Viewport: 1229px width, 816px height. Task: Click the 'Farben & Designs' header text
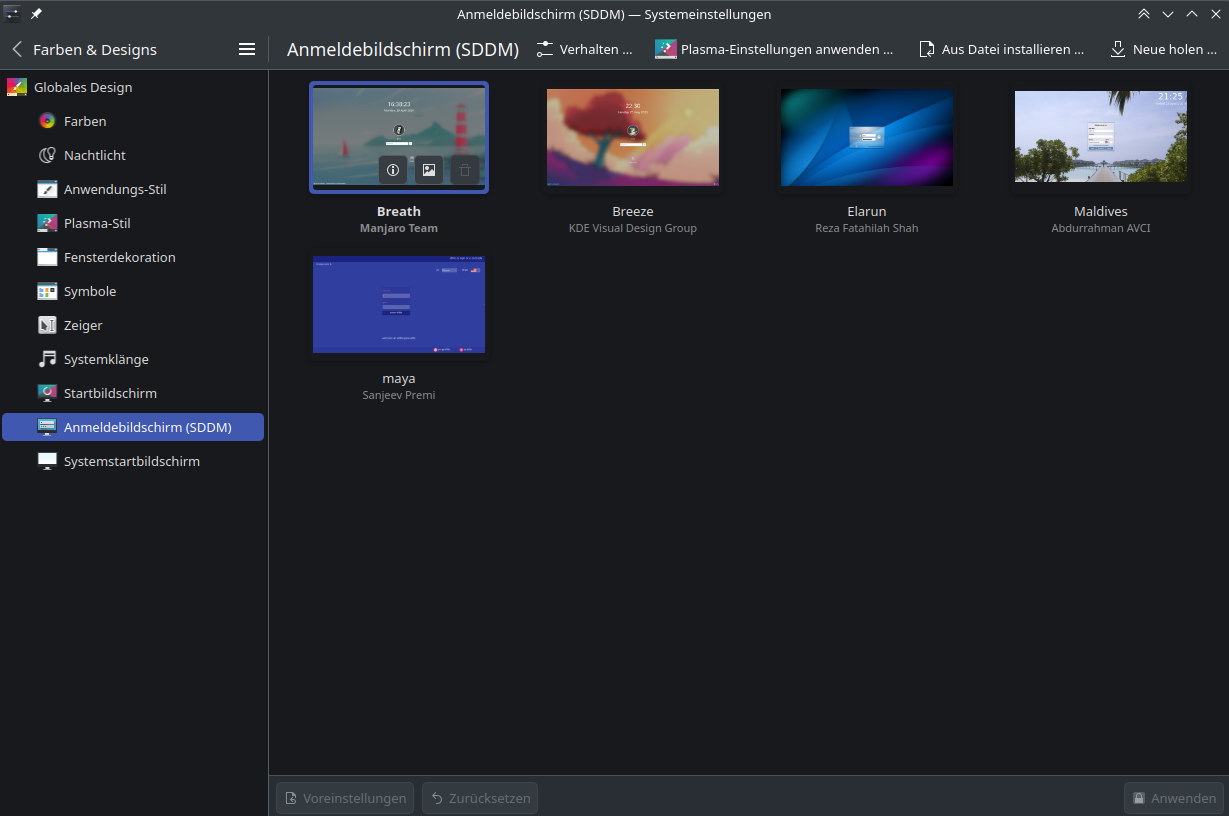click(95, 49)
